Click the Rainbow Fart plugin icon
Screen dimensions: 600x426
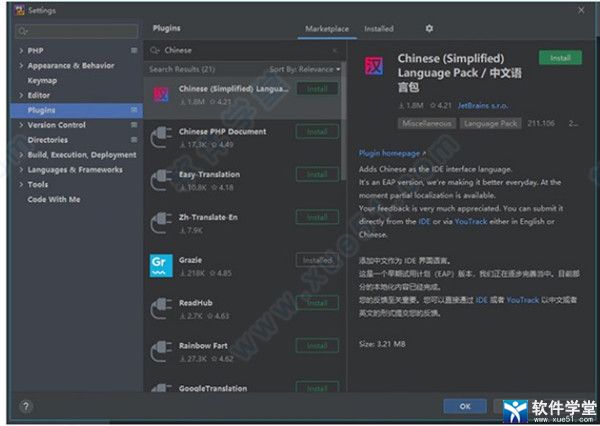click(161, 351)
